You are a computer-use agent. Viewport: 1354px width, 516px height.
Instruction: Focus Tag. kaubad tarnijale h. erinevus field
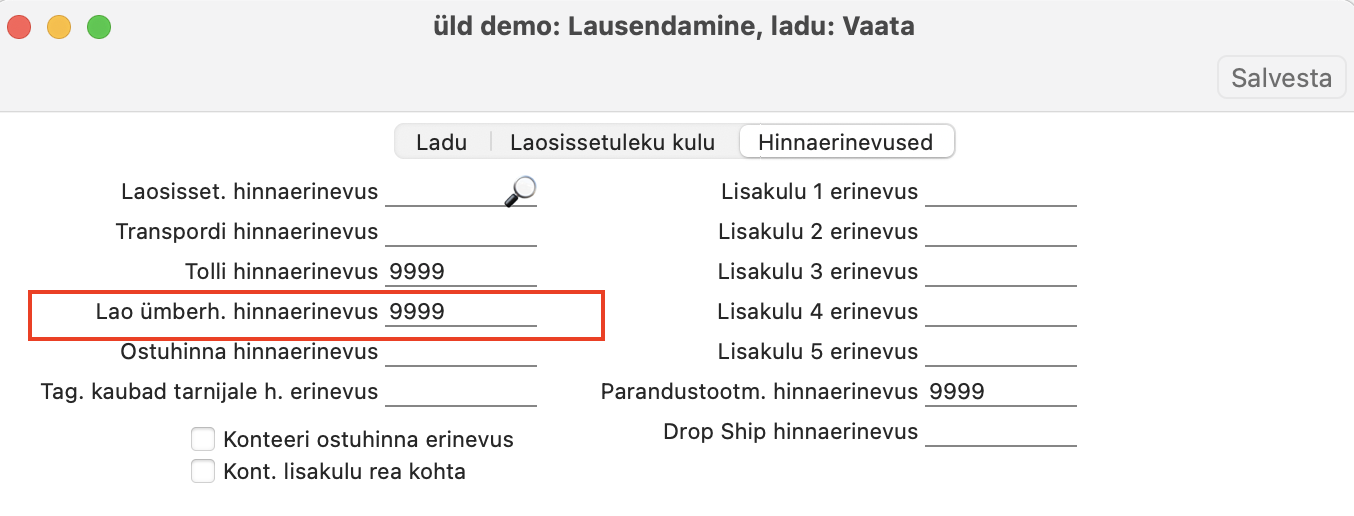click(x=460, y=392)
